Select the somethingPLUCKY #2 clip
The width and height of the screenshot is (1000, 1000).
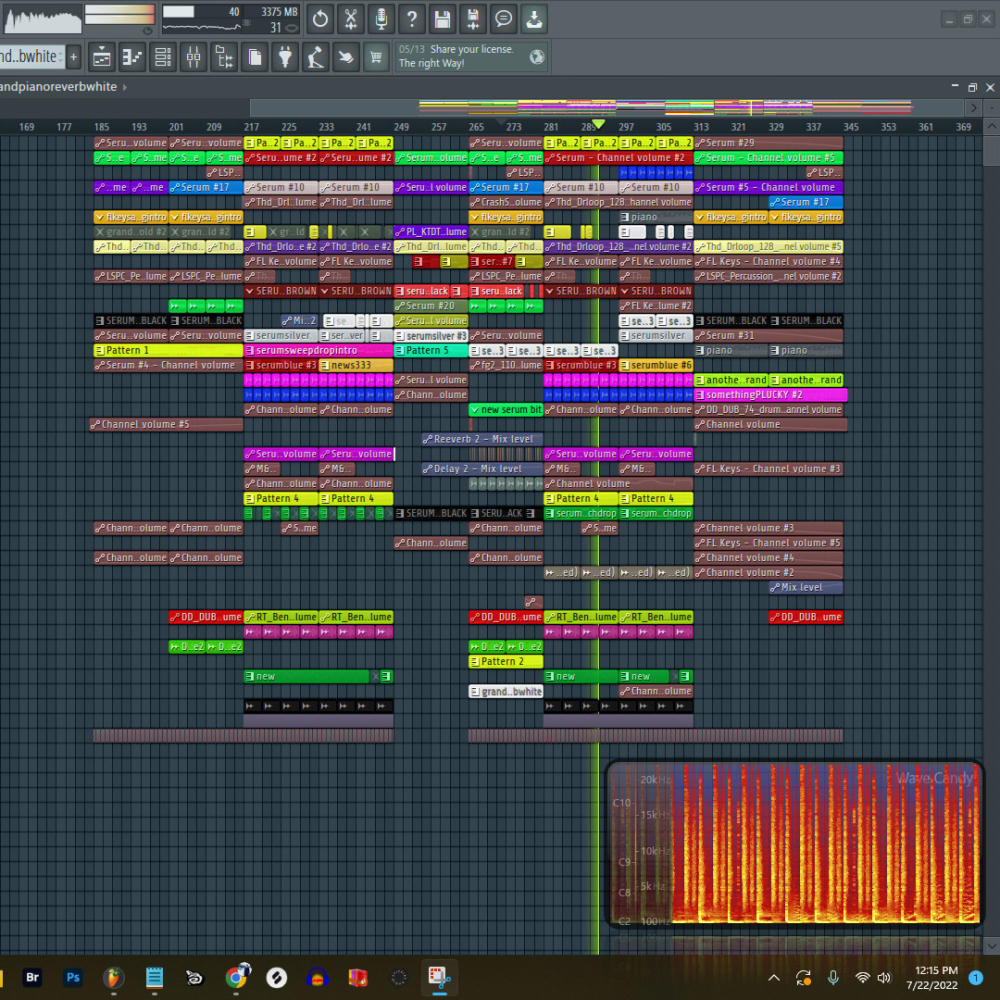click(770, 395)
